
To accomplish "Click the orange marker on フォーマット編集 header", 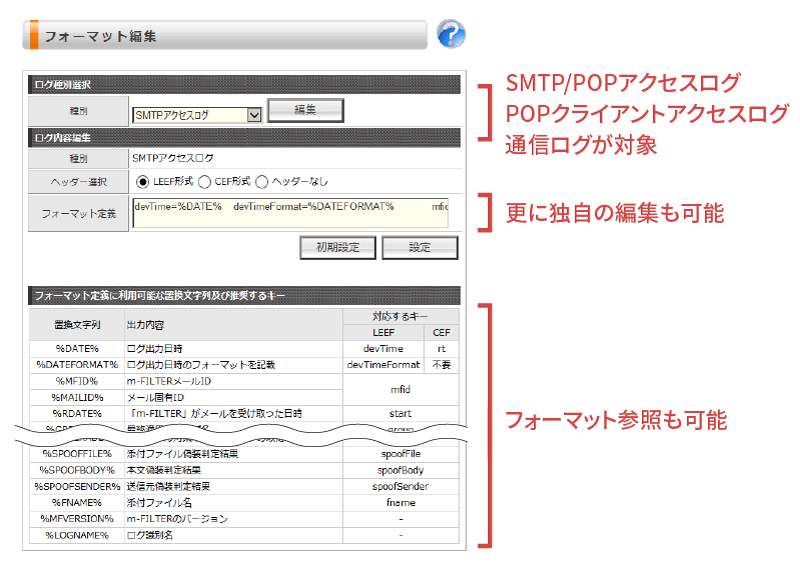I will (33, 35).
